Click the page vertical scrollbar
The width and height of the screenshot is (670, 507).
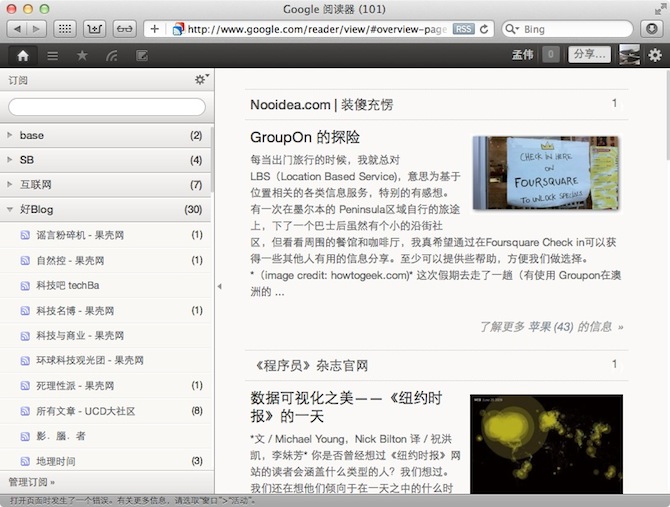pos(667,115)
